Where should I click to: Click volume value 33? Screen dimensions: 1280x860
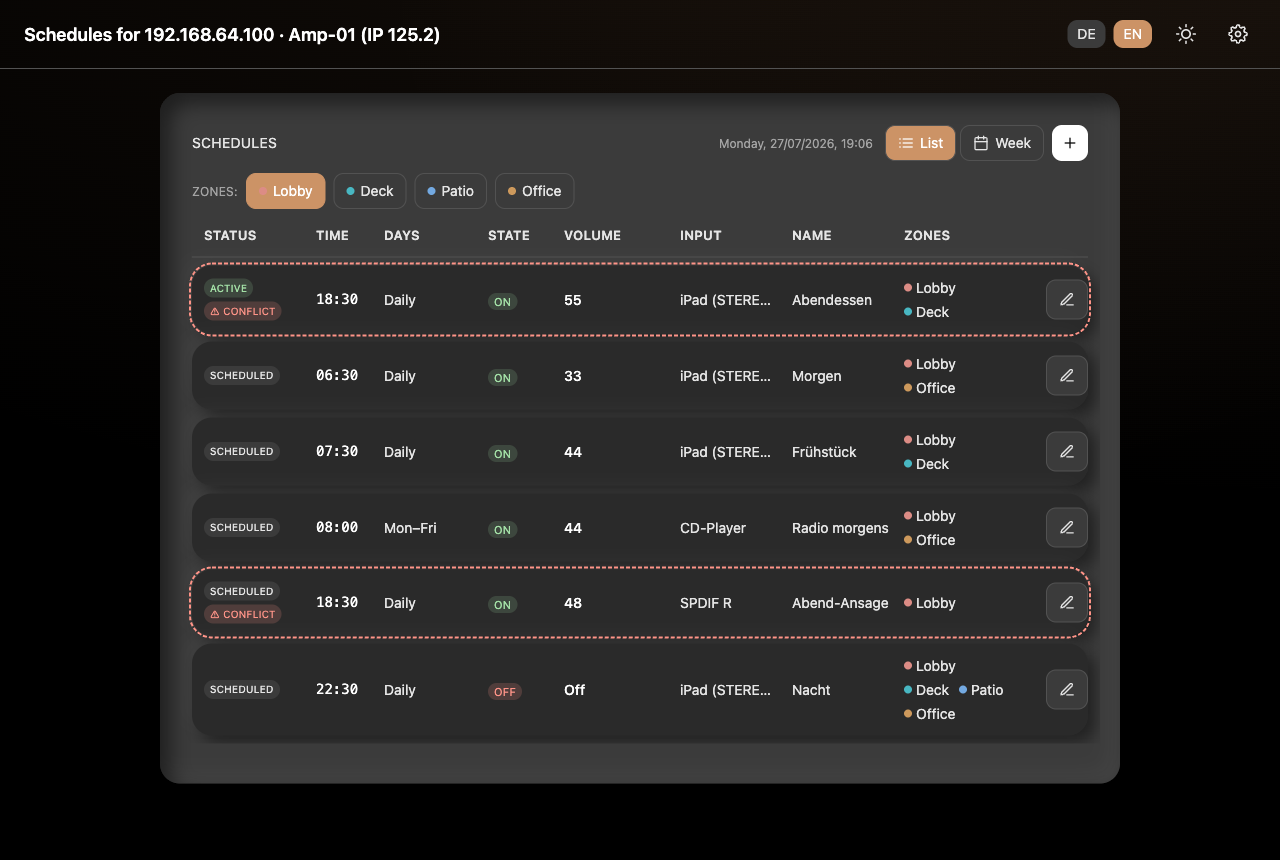573,376
